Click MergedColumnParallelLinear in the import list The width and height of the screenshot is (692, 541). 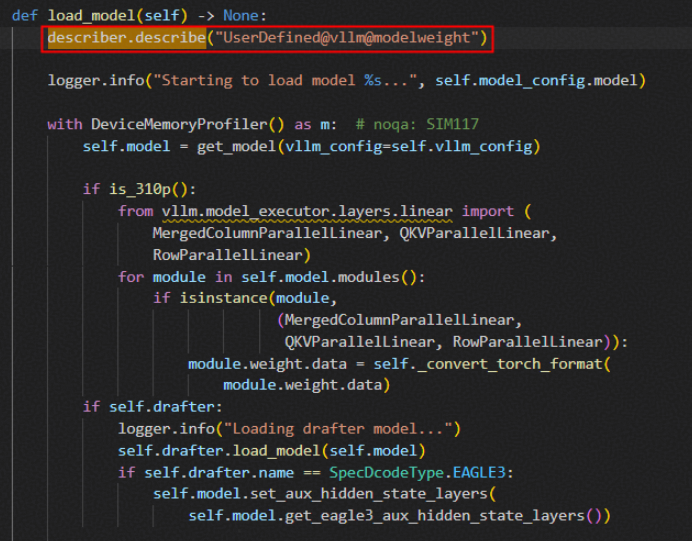point(267,233)
